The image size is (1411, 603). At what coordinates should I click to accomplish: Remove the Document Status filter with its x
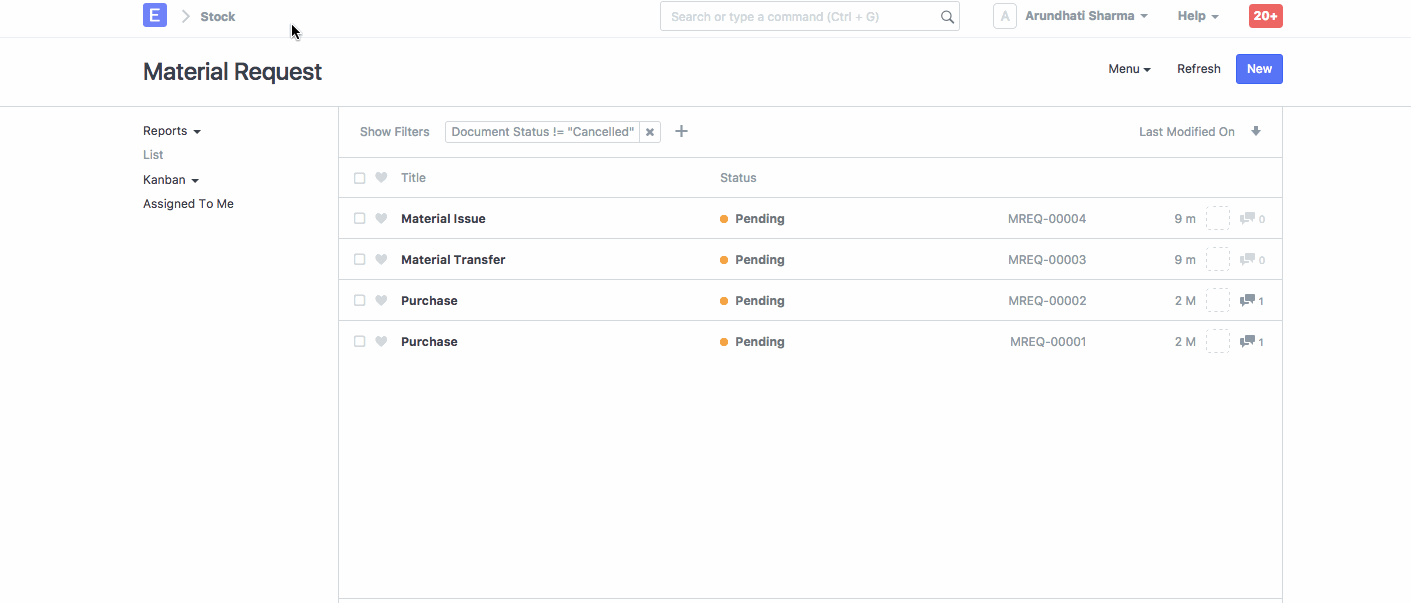[650, 131]
